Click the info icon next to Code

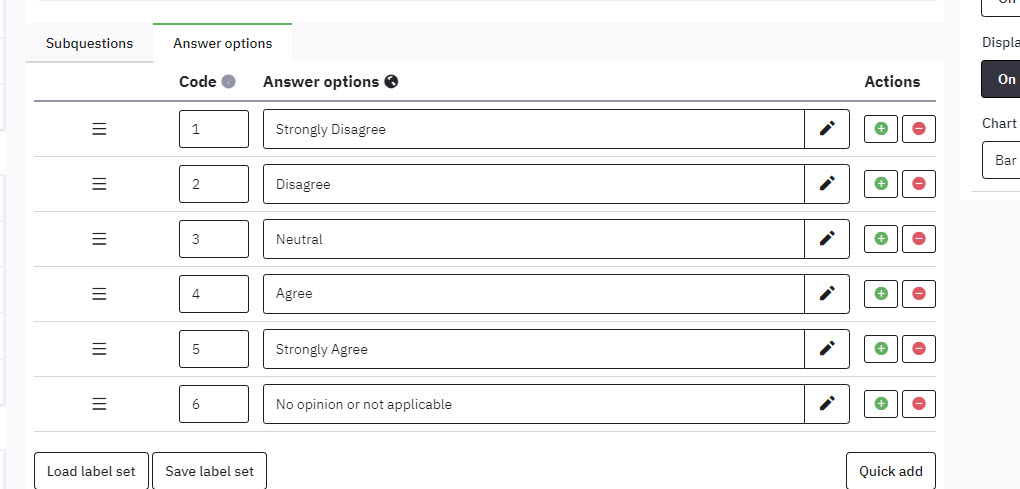(228, 82)
